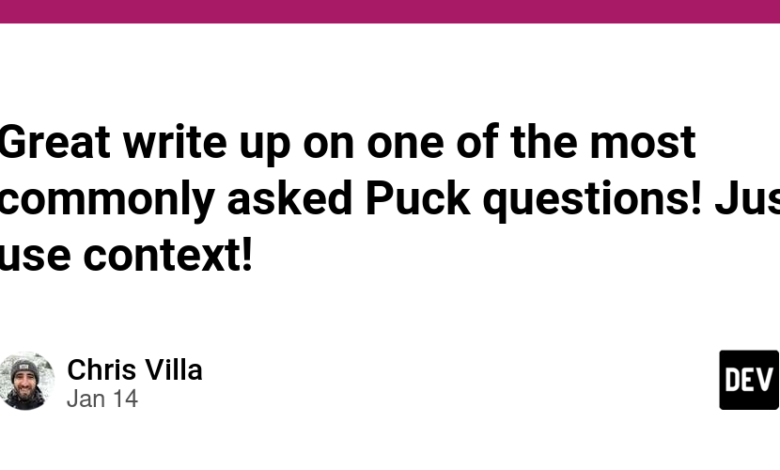Open Chris Villa's profile avatar photo
Viewport: 780px width, 470px height.
pyautogui.click(x=26, y=380)
